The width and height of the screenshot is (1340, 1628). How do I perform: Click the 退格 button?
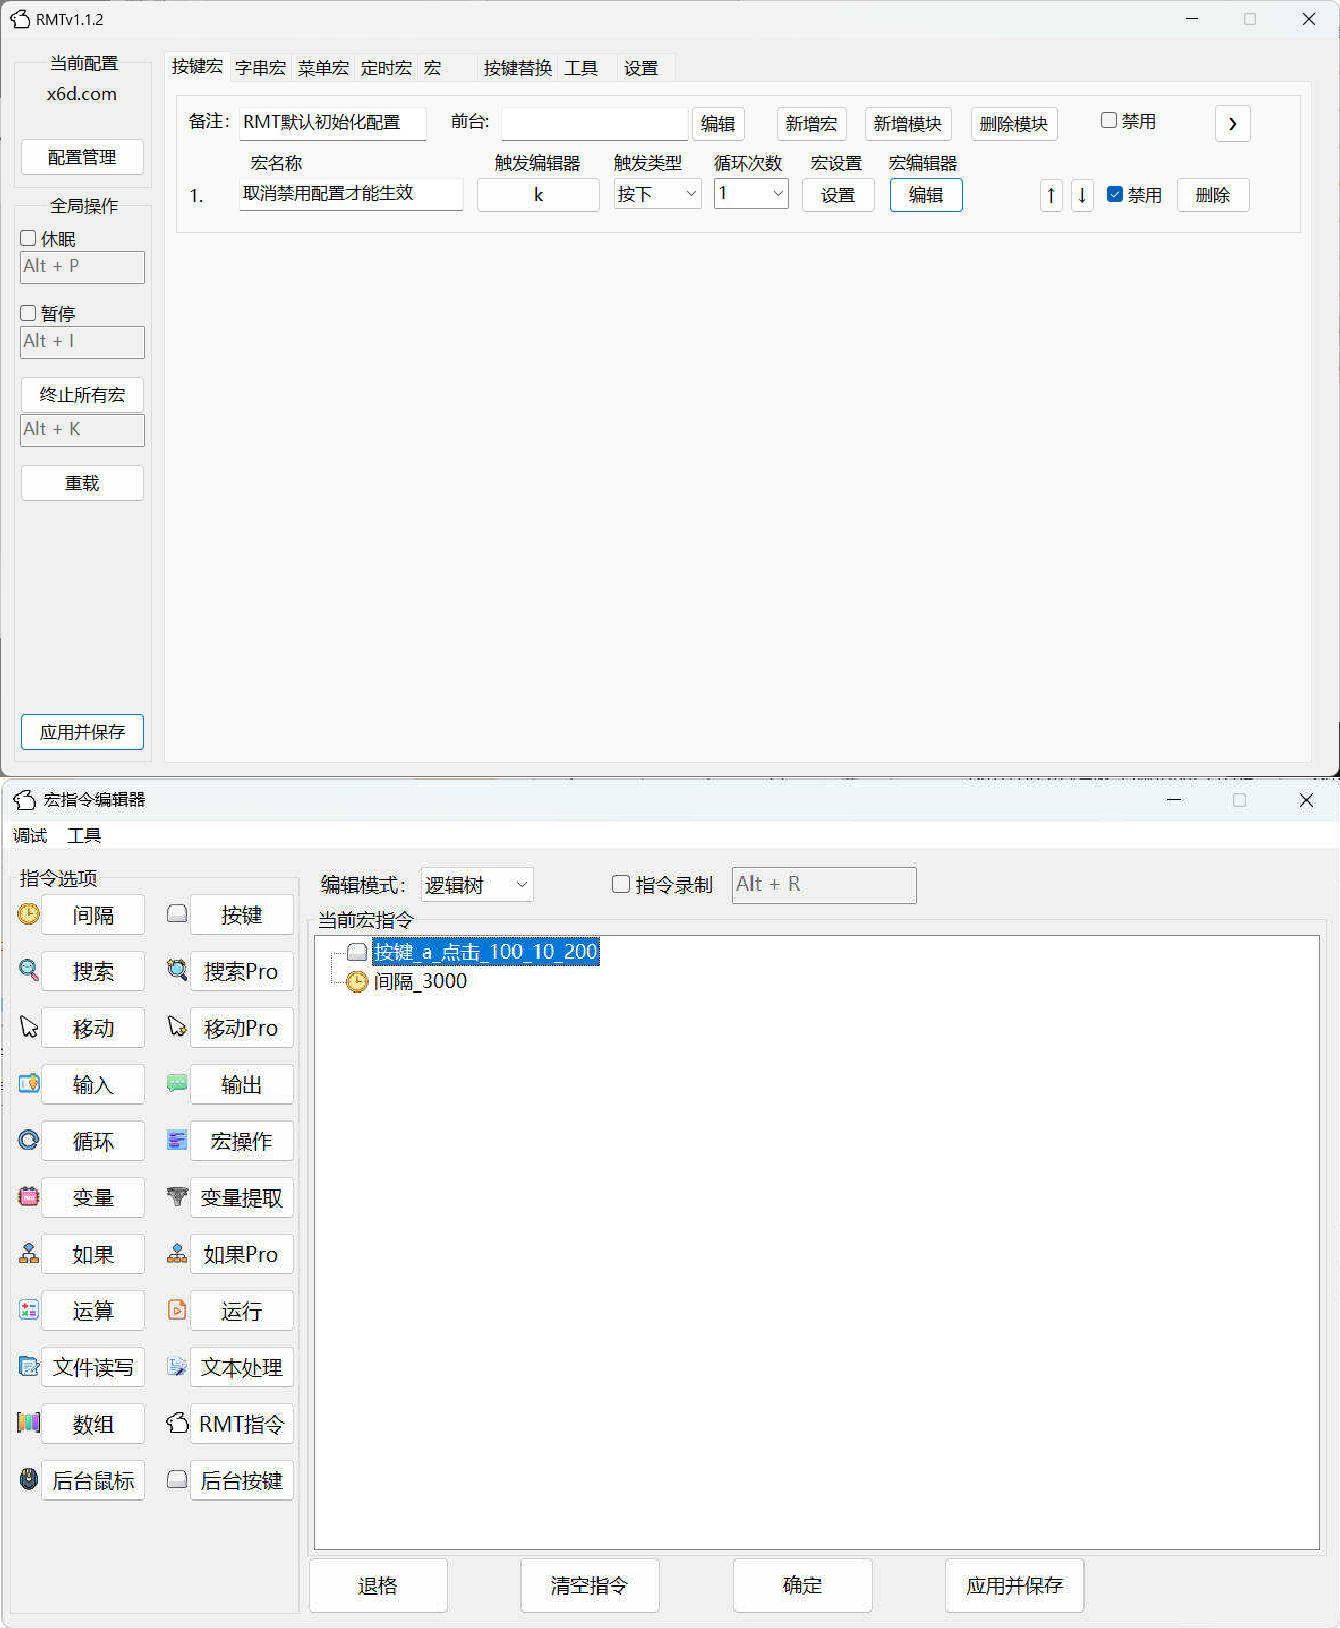click(378, 1585)
